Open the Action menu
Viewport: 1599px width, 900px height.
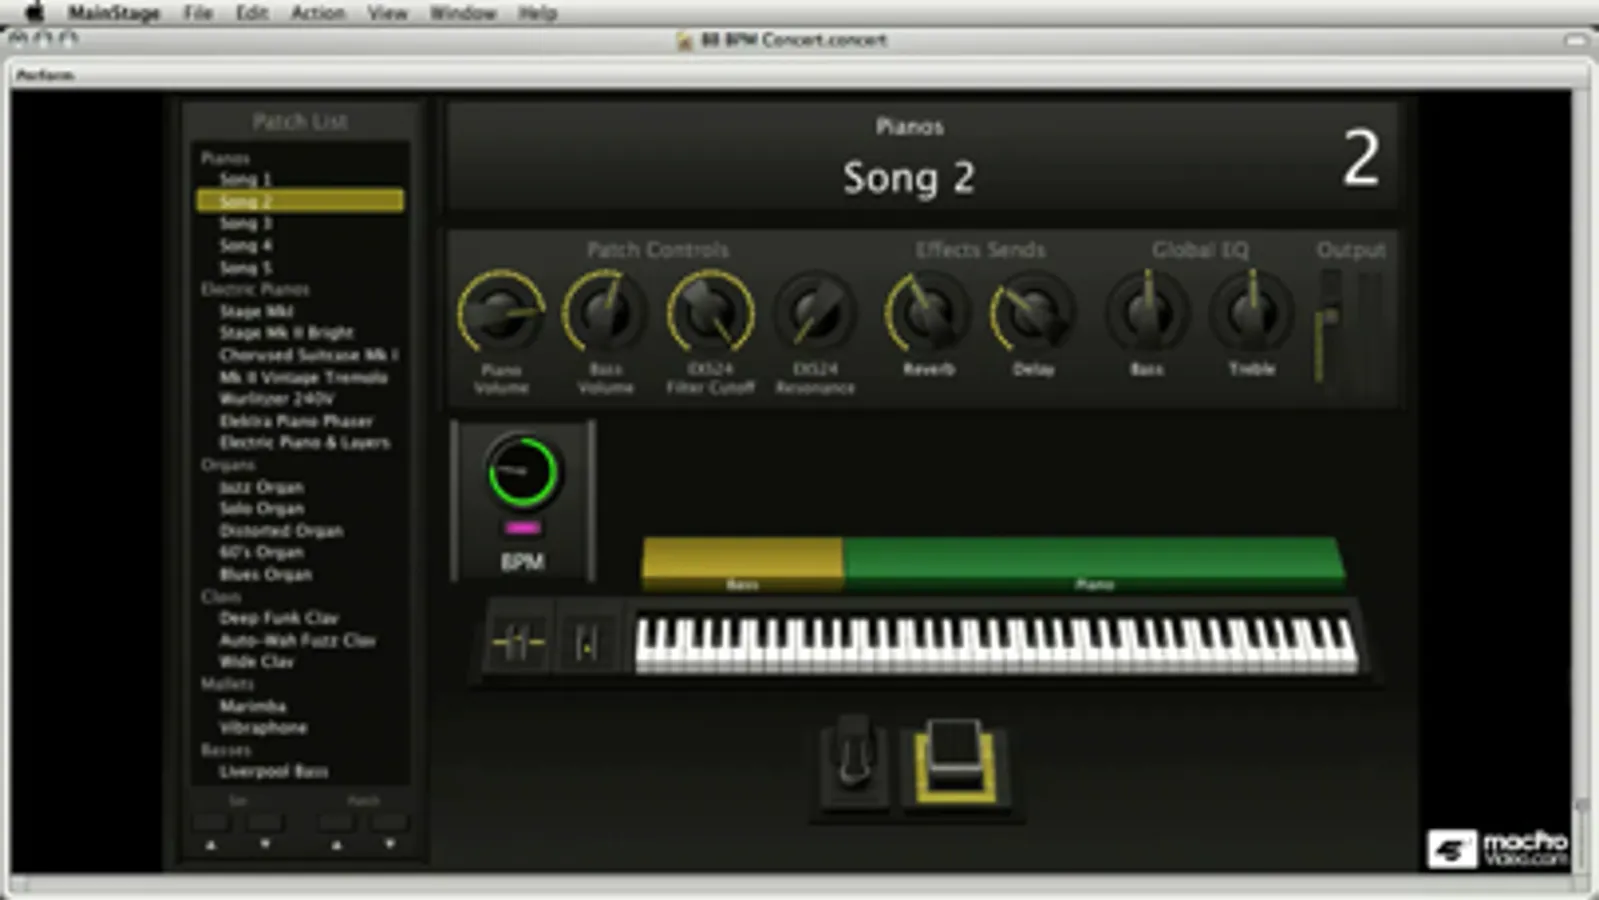pyautogui.click(x=318, y=13)
